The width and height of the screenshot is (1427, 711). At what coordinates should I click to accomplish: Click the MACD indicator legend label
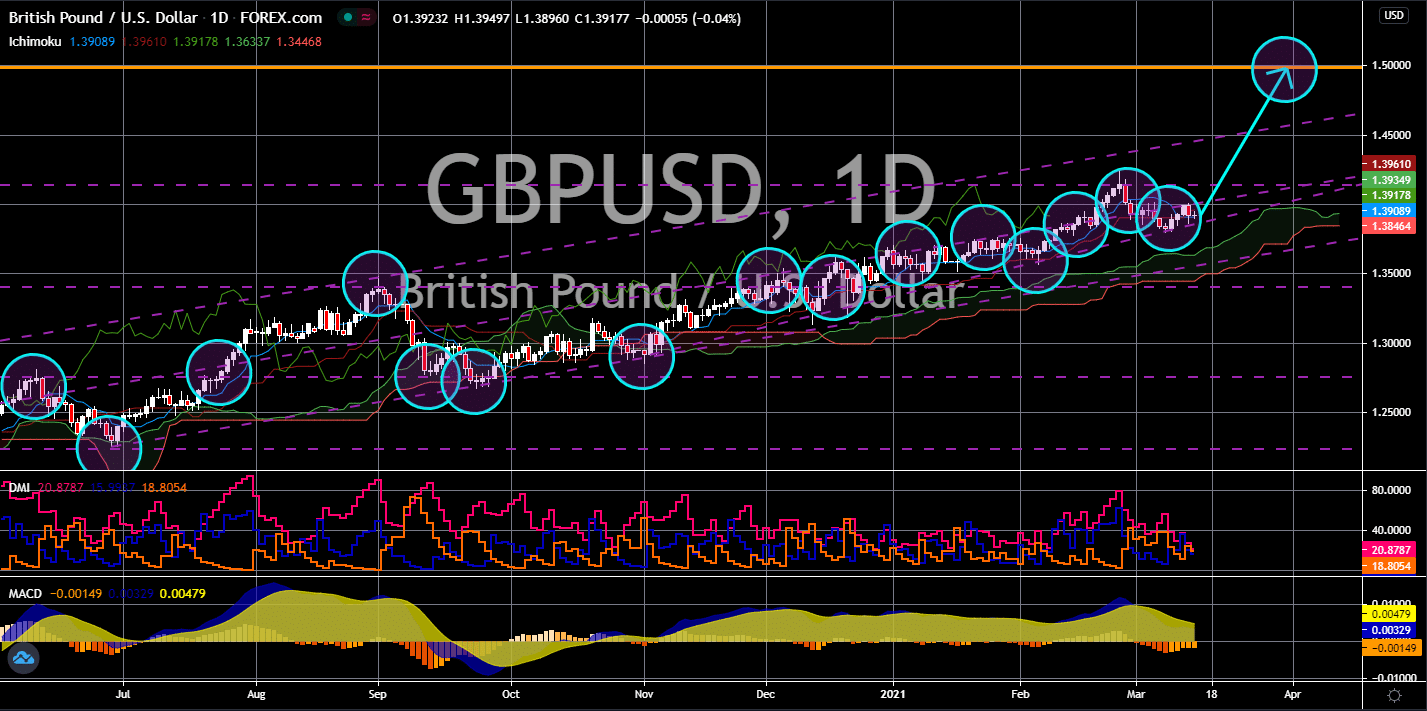tap(24, 594)
